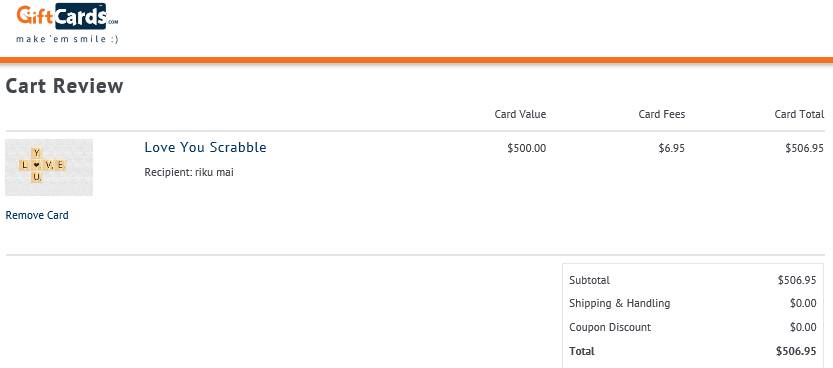This screenshot has height=368, width=833.
Task: Select the Card Value column header
Action: pyautogui.click(x=520, y=114)
